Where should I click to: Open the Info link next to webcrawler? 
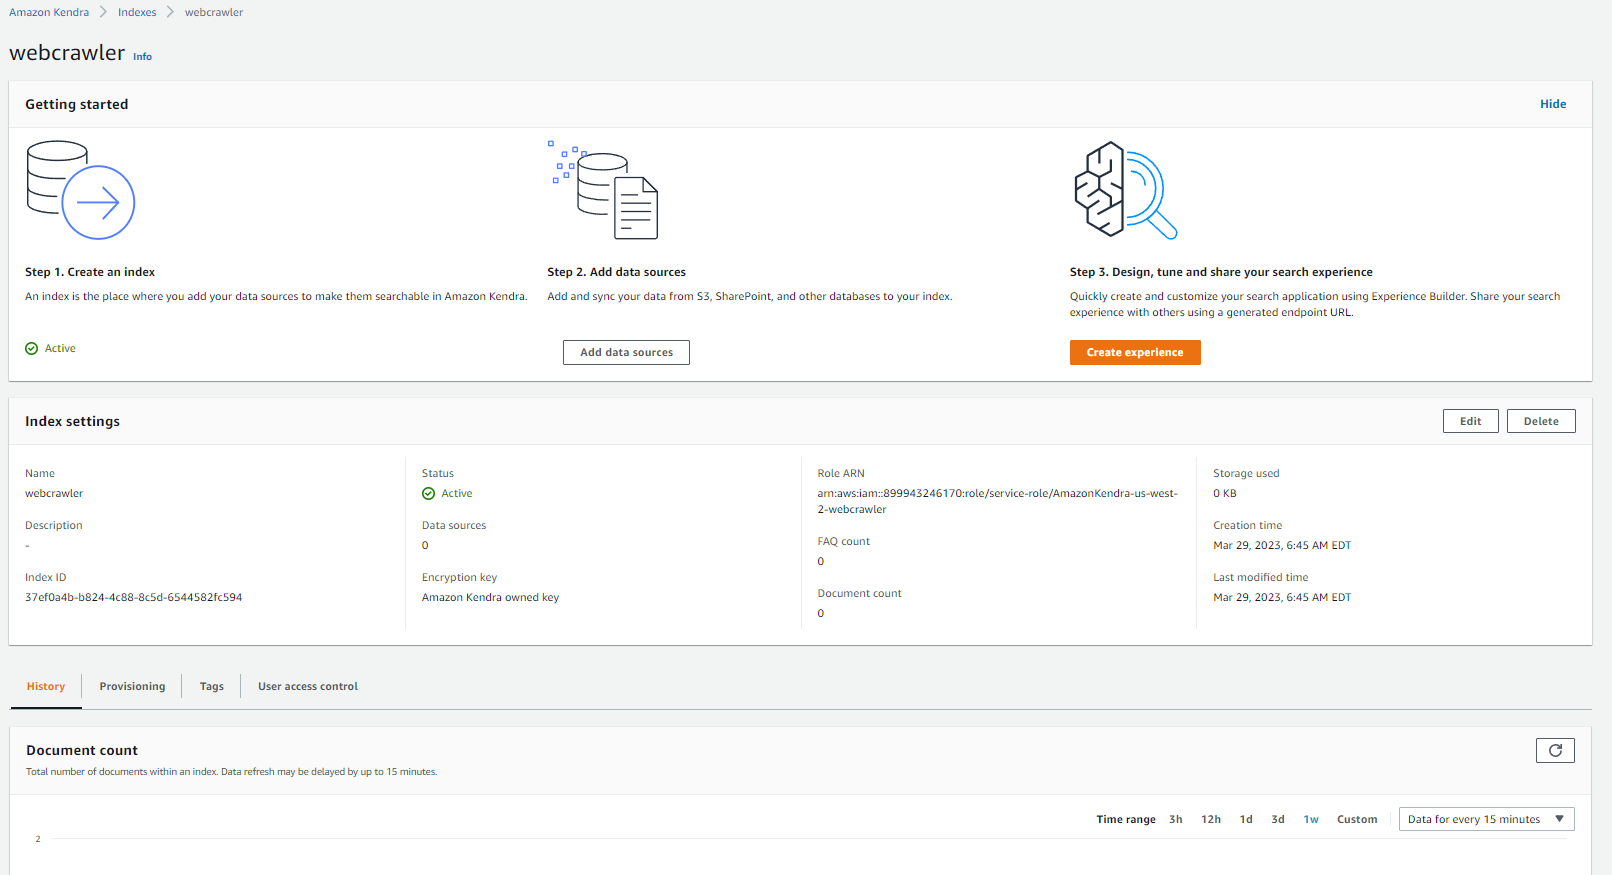(x=143, y=57)
